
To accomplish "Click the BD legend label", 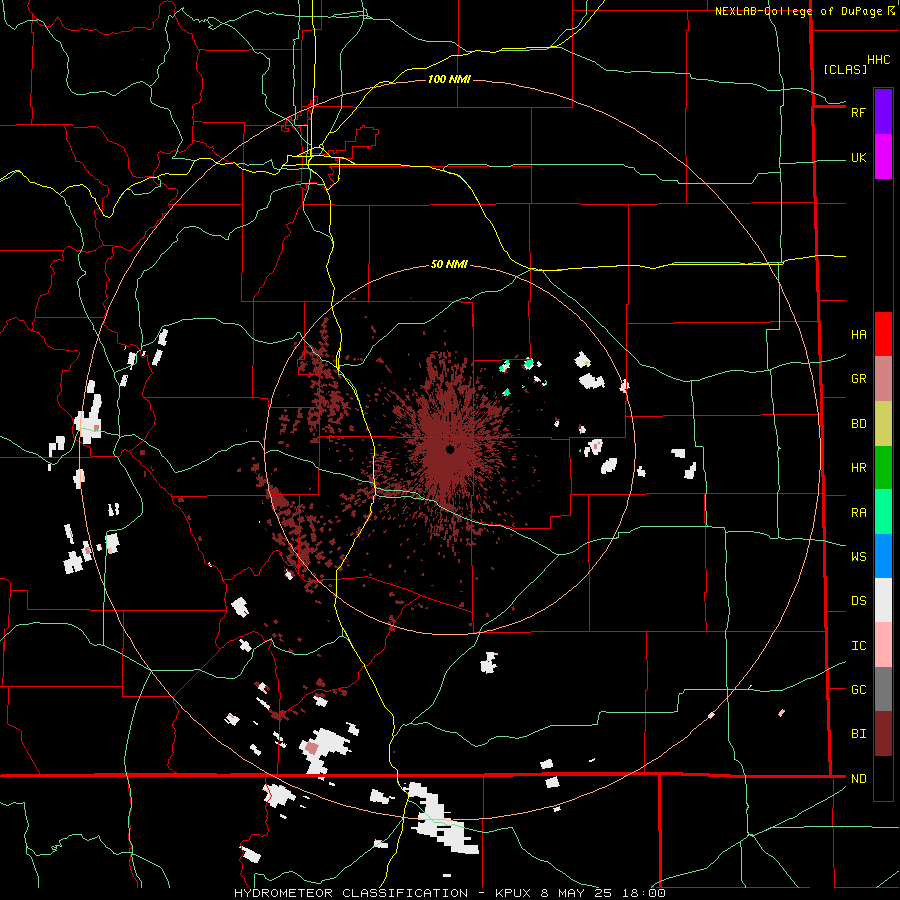I will click(x=859, y=424).
